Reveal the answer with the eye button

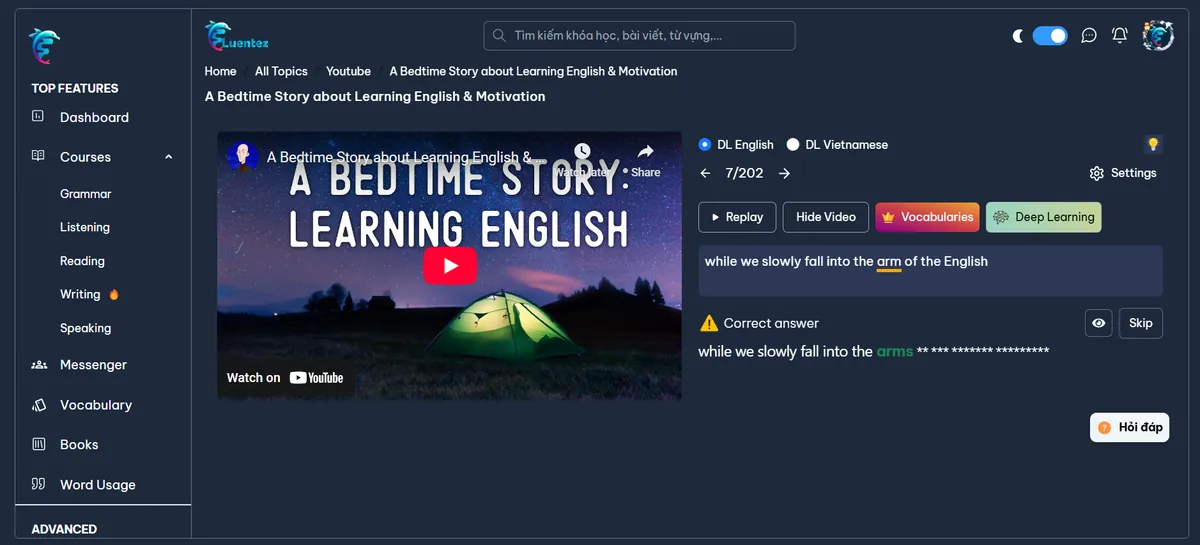1098,323
